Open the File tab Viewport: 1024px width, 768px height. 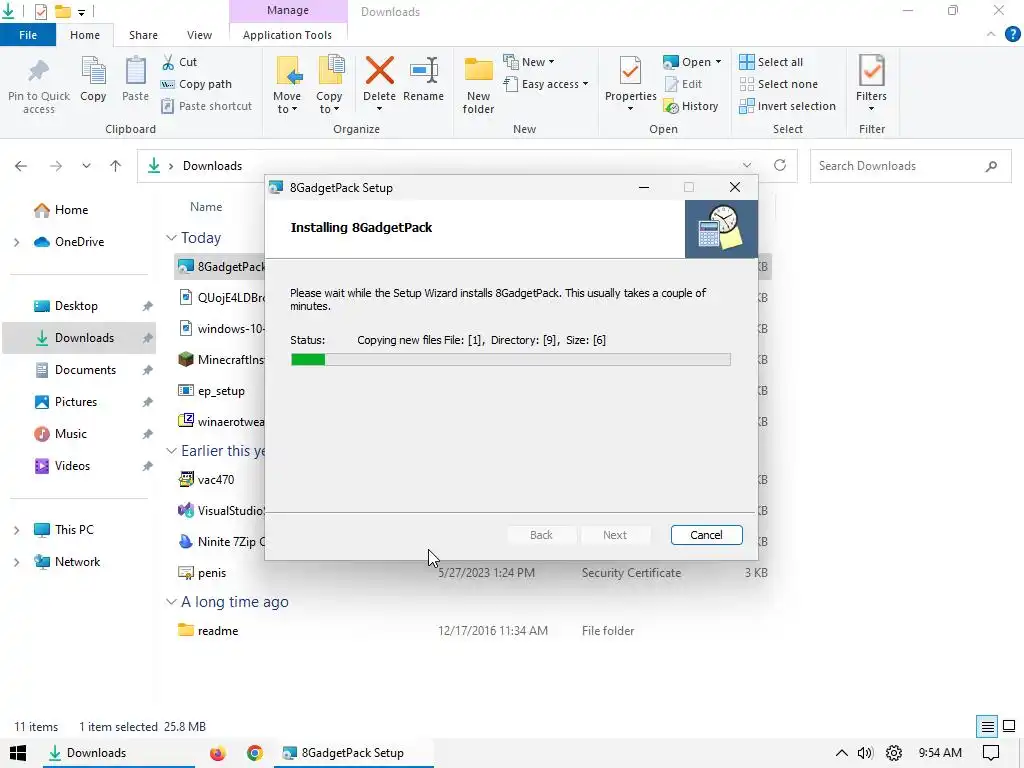[27, 35]
